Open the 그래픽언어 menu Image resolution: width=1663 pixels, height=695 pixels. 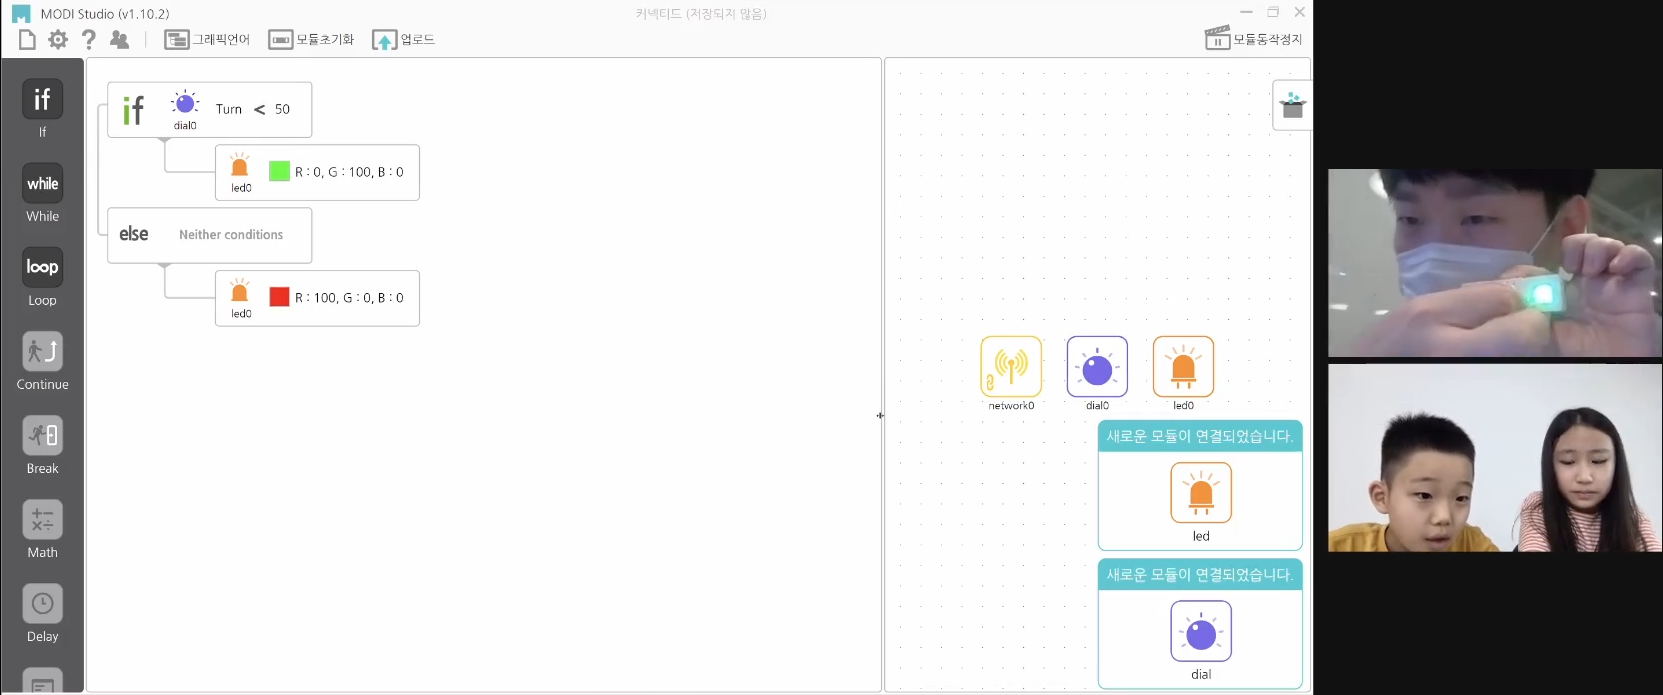click(x=207, y=40)
